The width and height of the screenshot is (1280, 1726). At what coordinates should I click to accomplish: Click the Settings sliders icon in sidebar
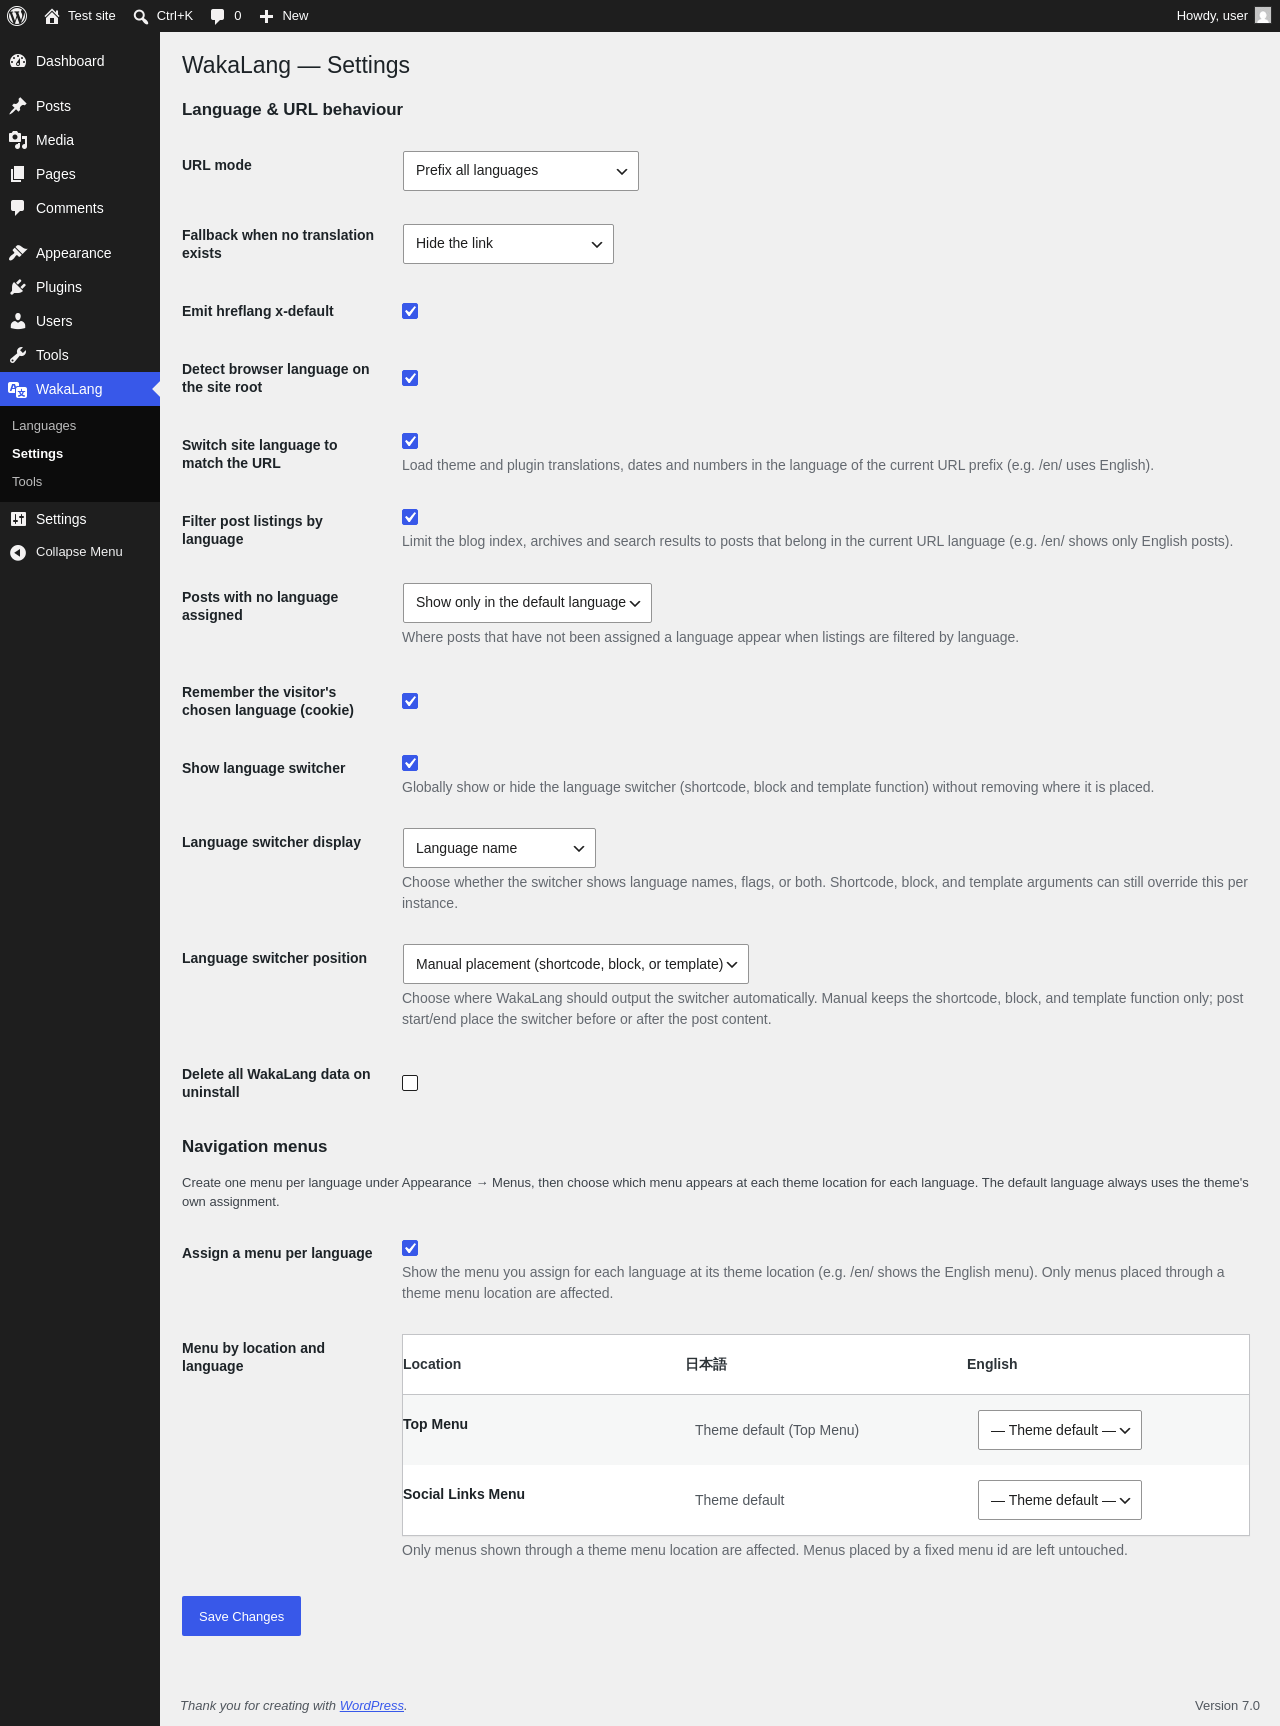(x=18, y=519)
